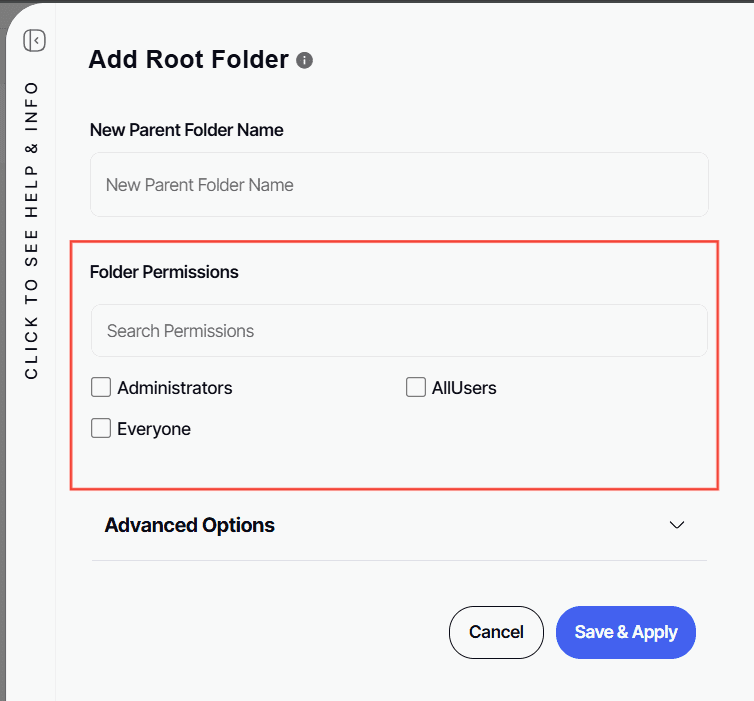
Task: Click the divider line below Advanced Options
Action: 399,560
